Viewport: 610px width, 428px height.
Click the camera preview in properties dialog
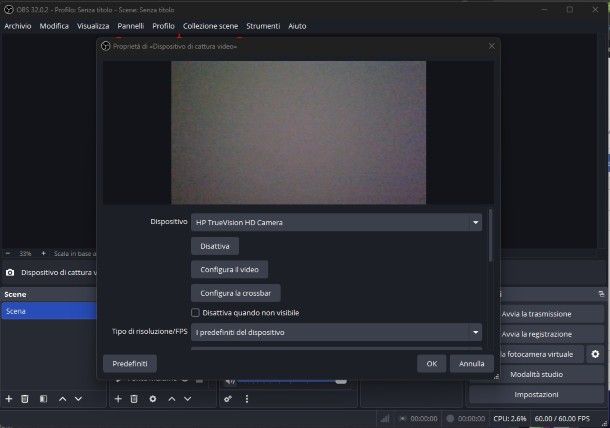298,132
